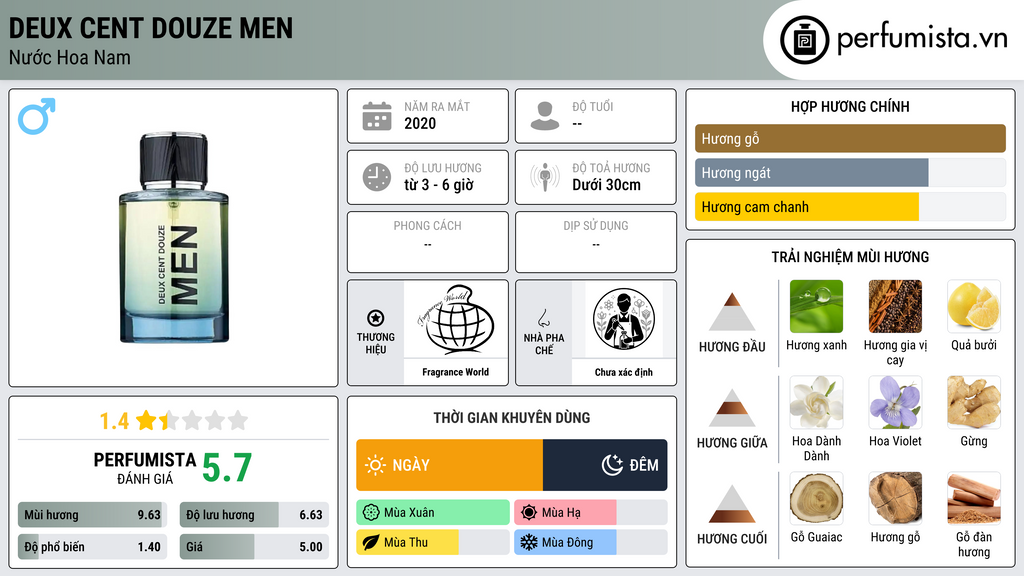The image size is (1024, 576).
Task: Click the Độ phổ biến 1.40 score bar
Action: pyautogui.click(x=92, y=547)
